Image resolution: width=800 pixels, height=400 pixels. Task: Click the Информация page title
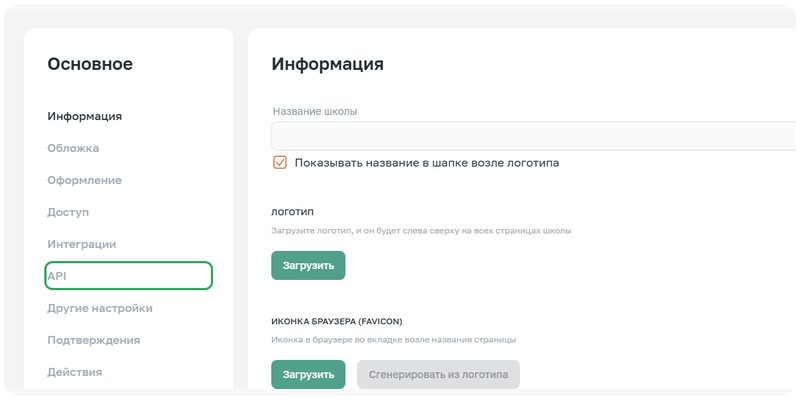coord(327,64)
